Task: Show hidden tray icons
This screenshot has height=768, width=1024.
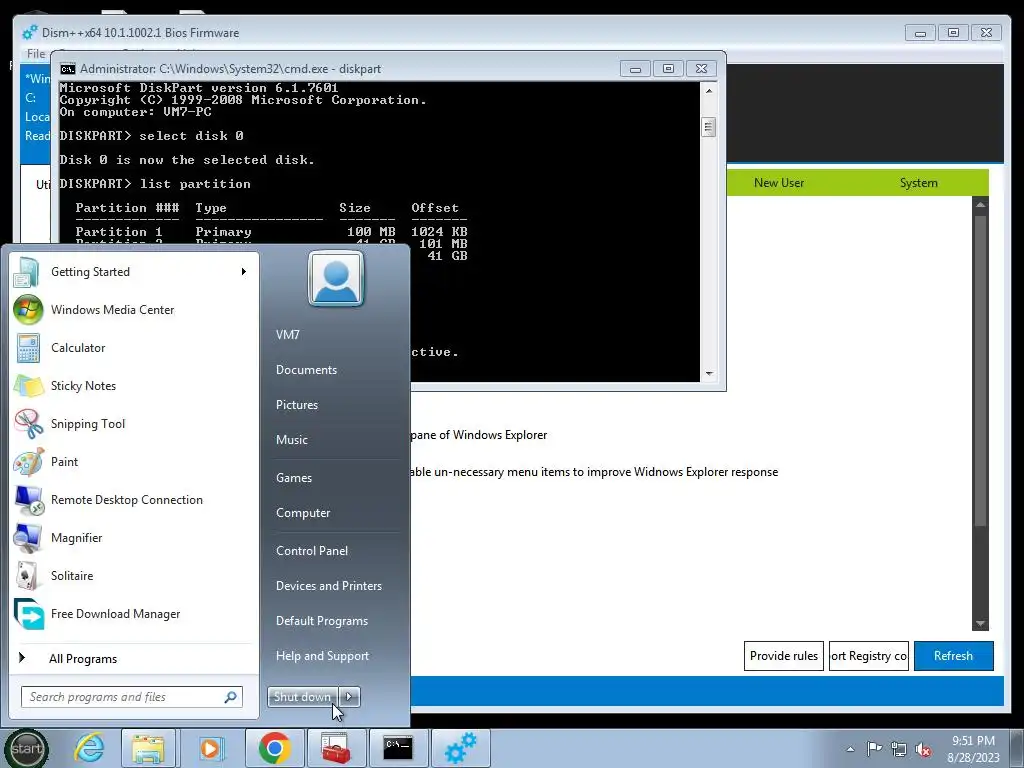Action: coord(850,749)
